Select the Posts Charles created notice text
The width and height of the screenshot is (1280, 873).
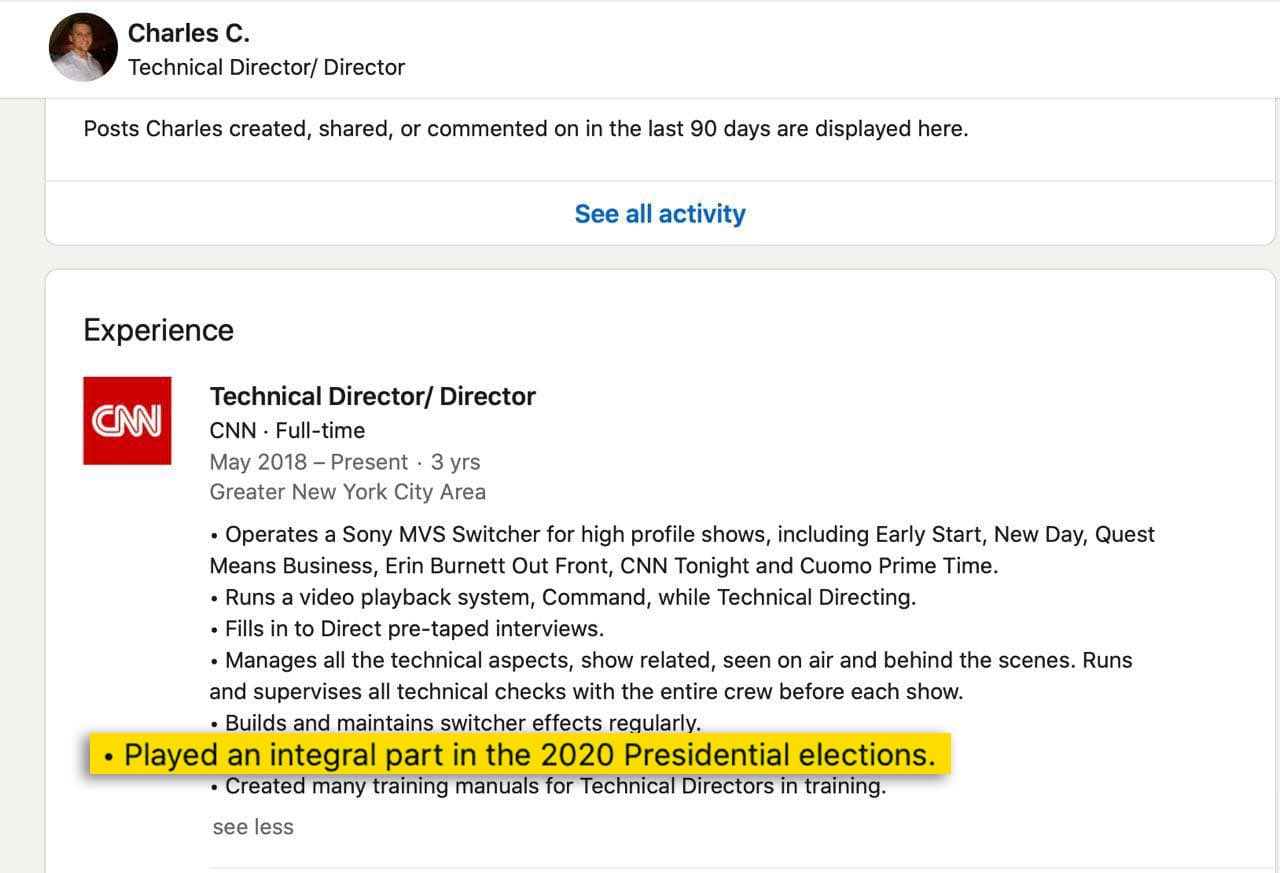526,129
